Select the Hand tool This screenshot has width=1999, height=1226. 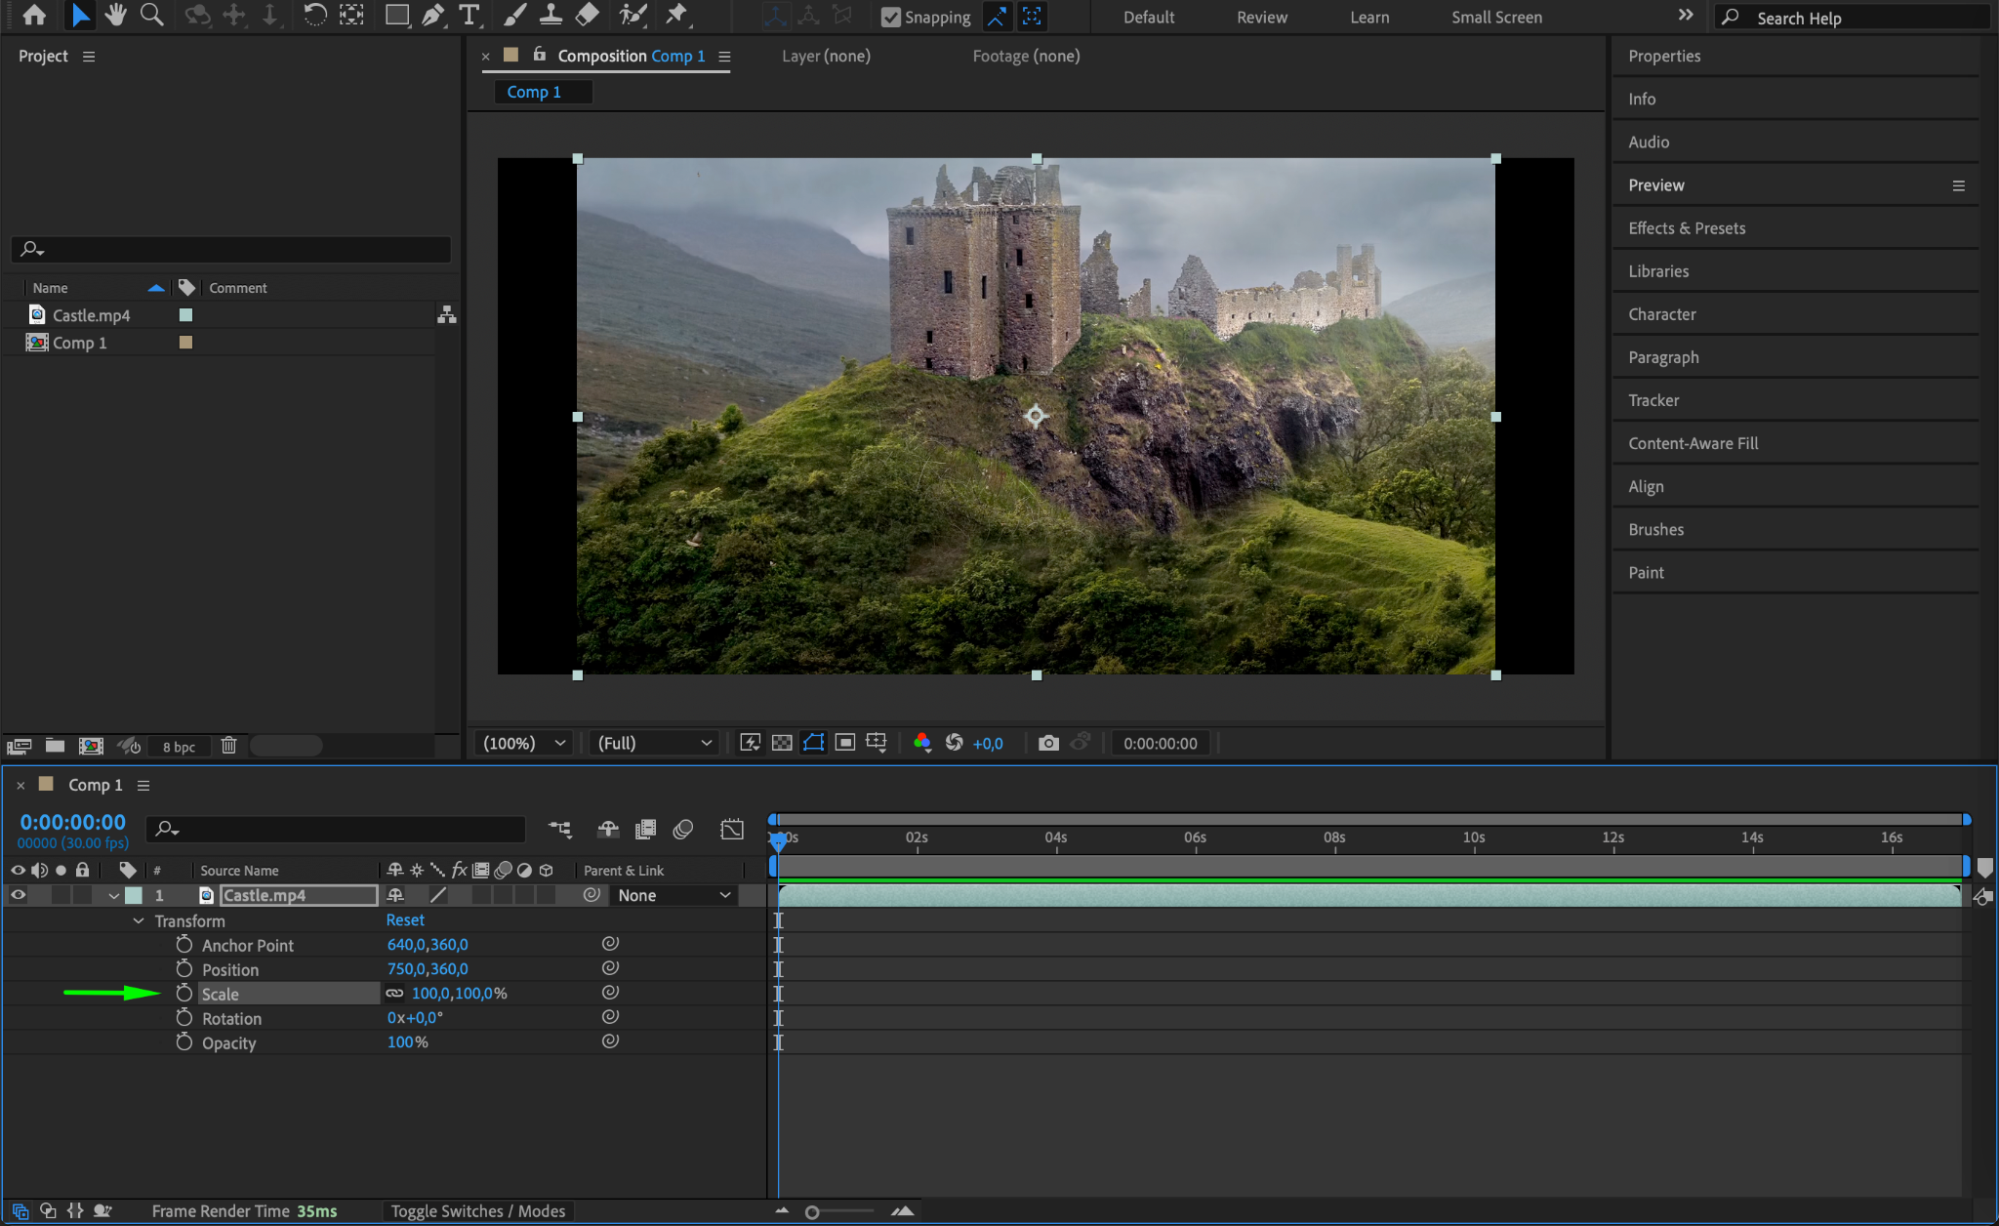[x=116, y=15]
